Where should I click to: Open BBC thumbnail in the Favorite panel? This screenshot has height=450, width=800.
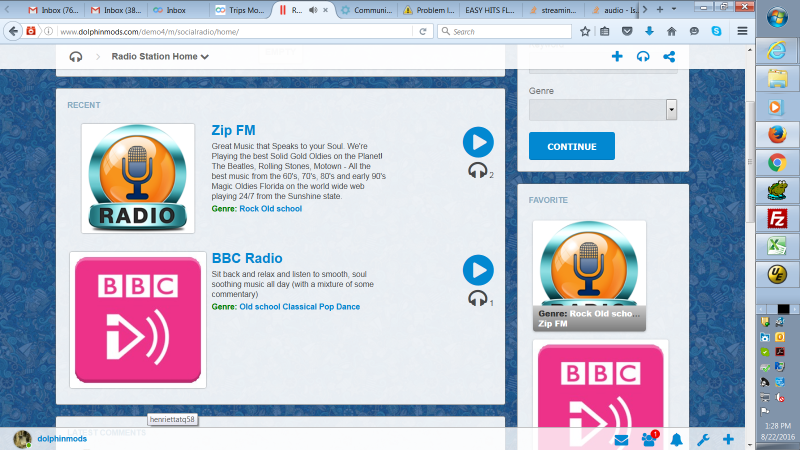601,385
